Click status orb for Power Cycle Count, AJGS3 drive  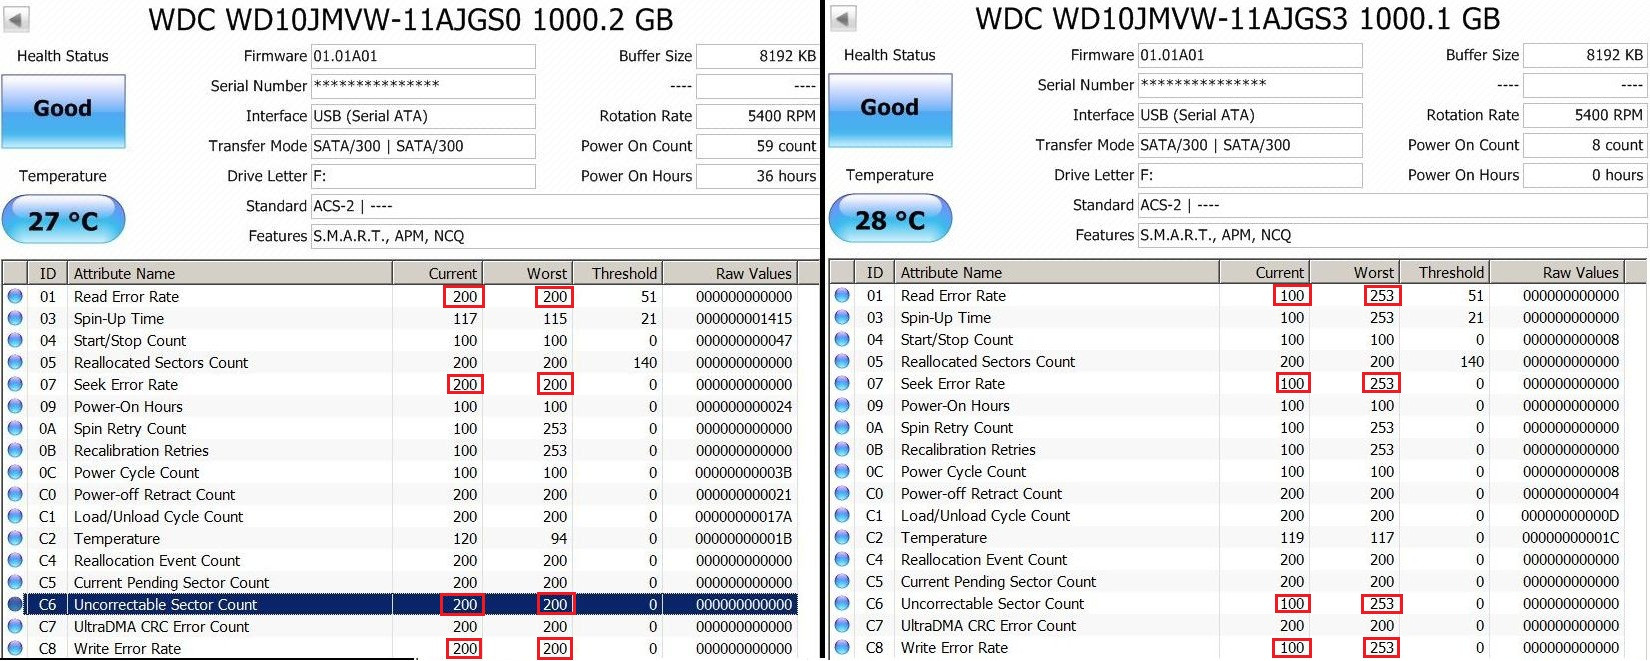click(842, 471)
